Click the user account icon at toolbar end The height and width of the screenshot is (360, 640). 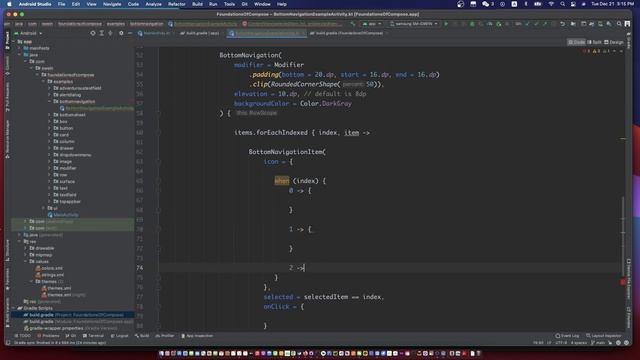[x=627, y=24]
